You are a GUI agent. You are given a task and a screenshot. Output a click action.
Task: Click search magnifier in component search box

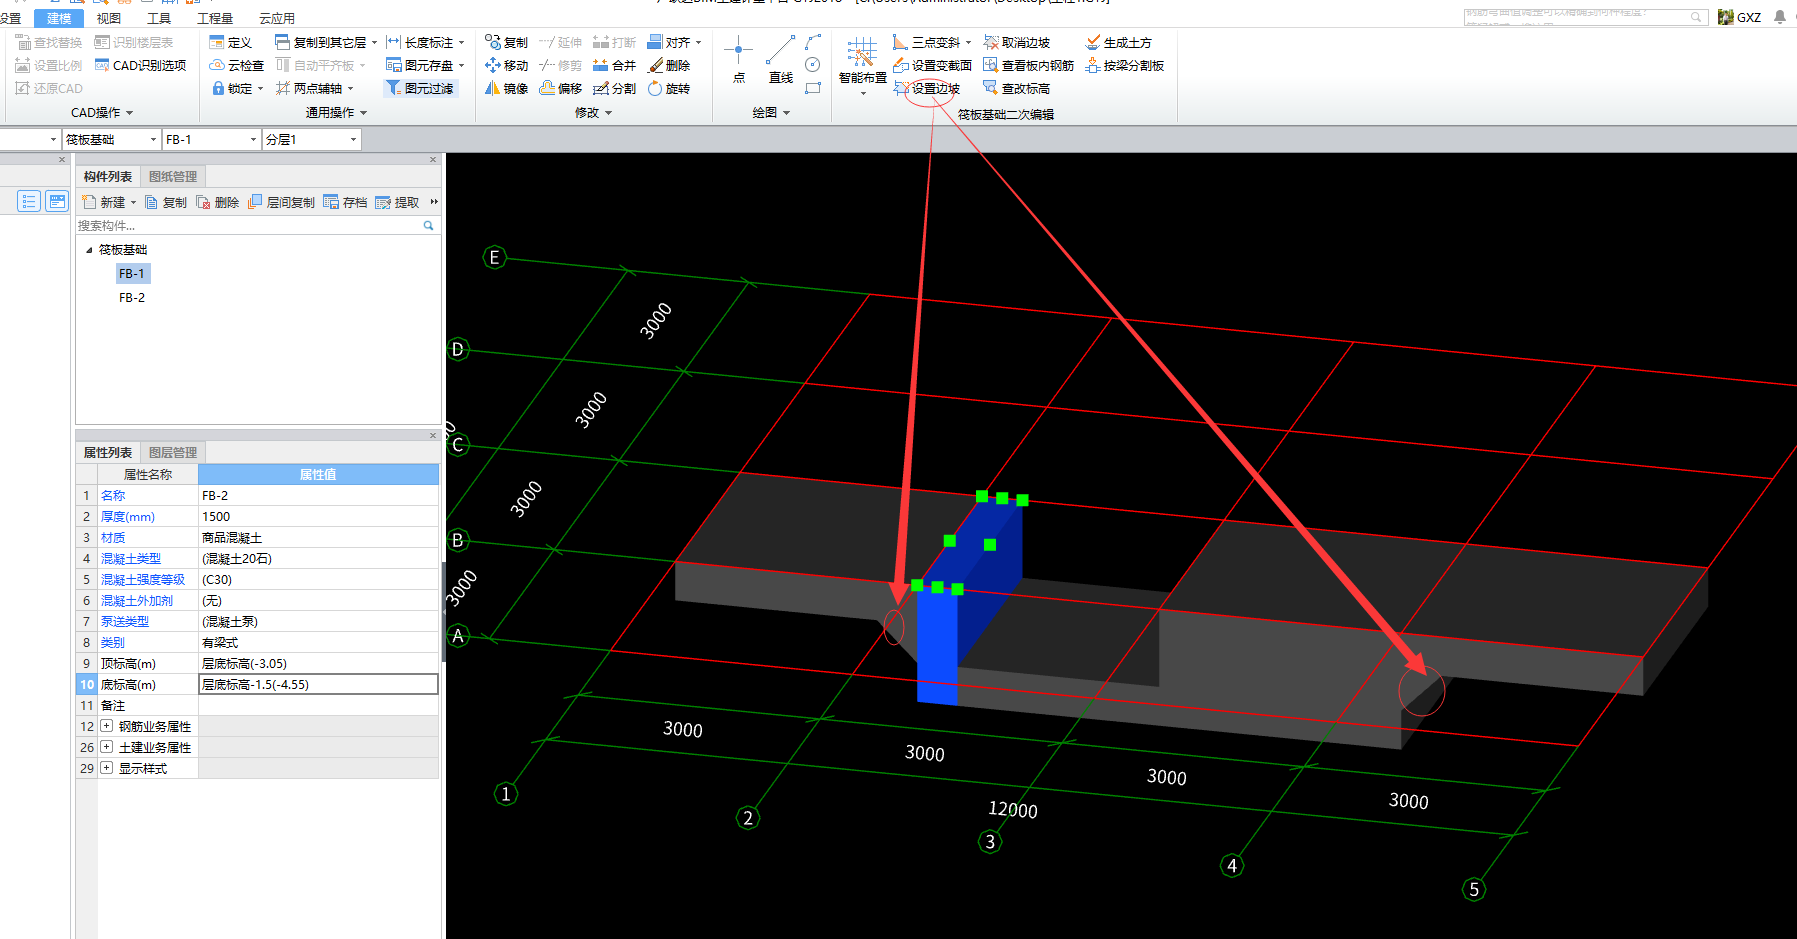coord(429,226)
